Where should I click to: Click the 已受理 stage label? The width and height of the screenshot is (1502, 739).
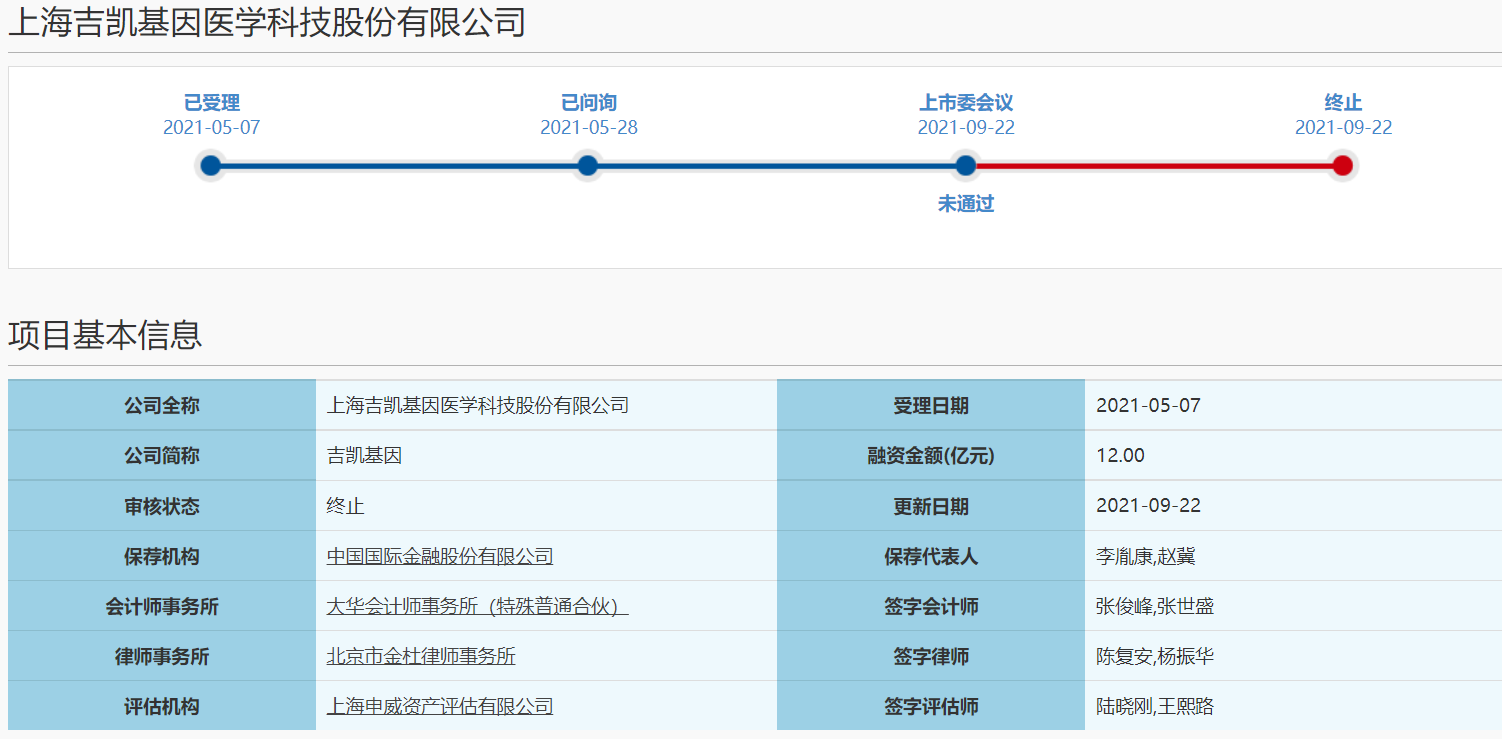pyautogui.click(x=211, y=103)
